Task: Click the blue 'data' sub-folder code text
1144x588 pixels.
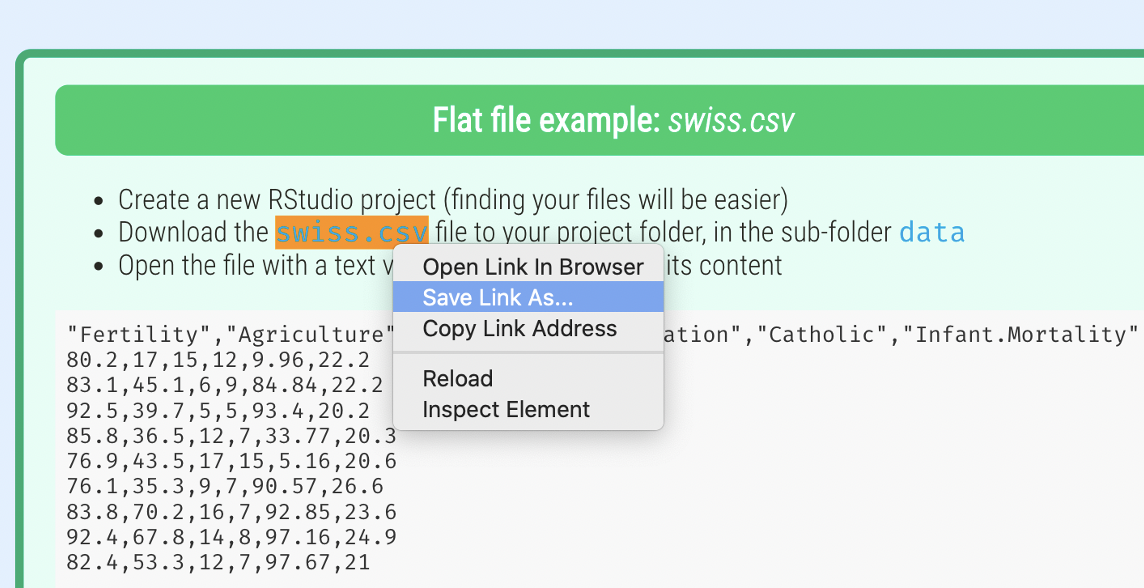Action: 931,232
